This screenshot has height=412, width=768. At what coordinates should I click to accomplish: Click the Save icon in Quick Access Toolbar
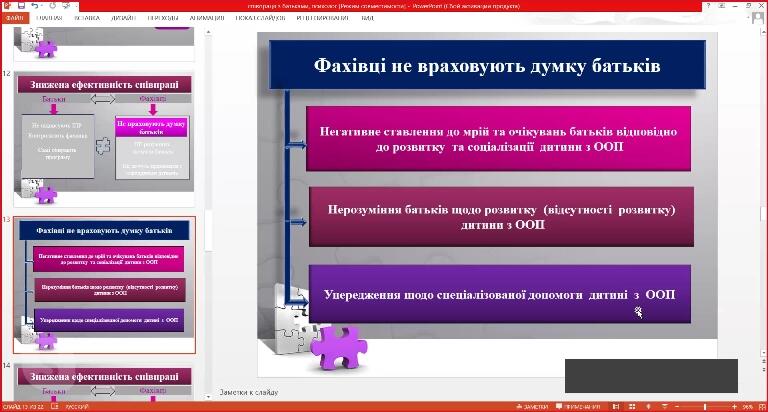21,5
